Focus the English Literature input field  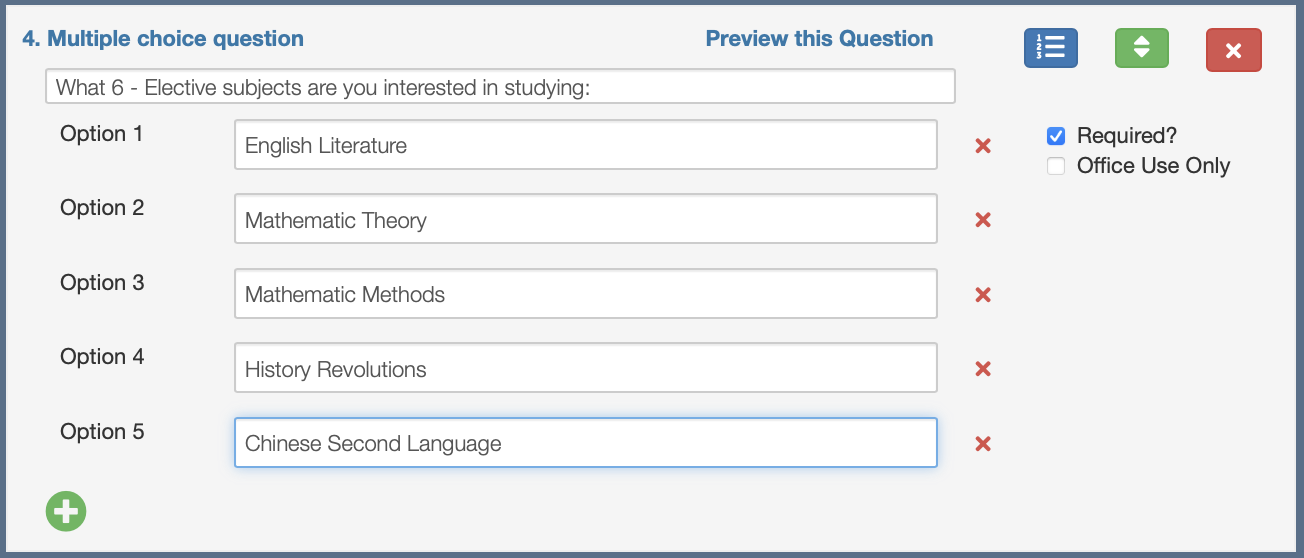pos(586,145)
